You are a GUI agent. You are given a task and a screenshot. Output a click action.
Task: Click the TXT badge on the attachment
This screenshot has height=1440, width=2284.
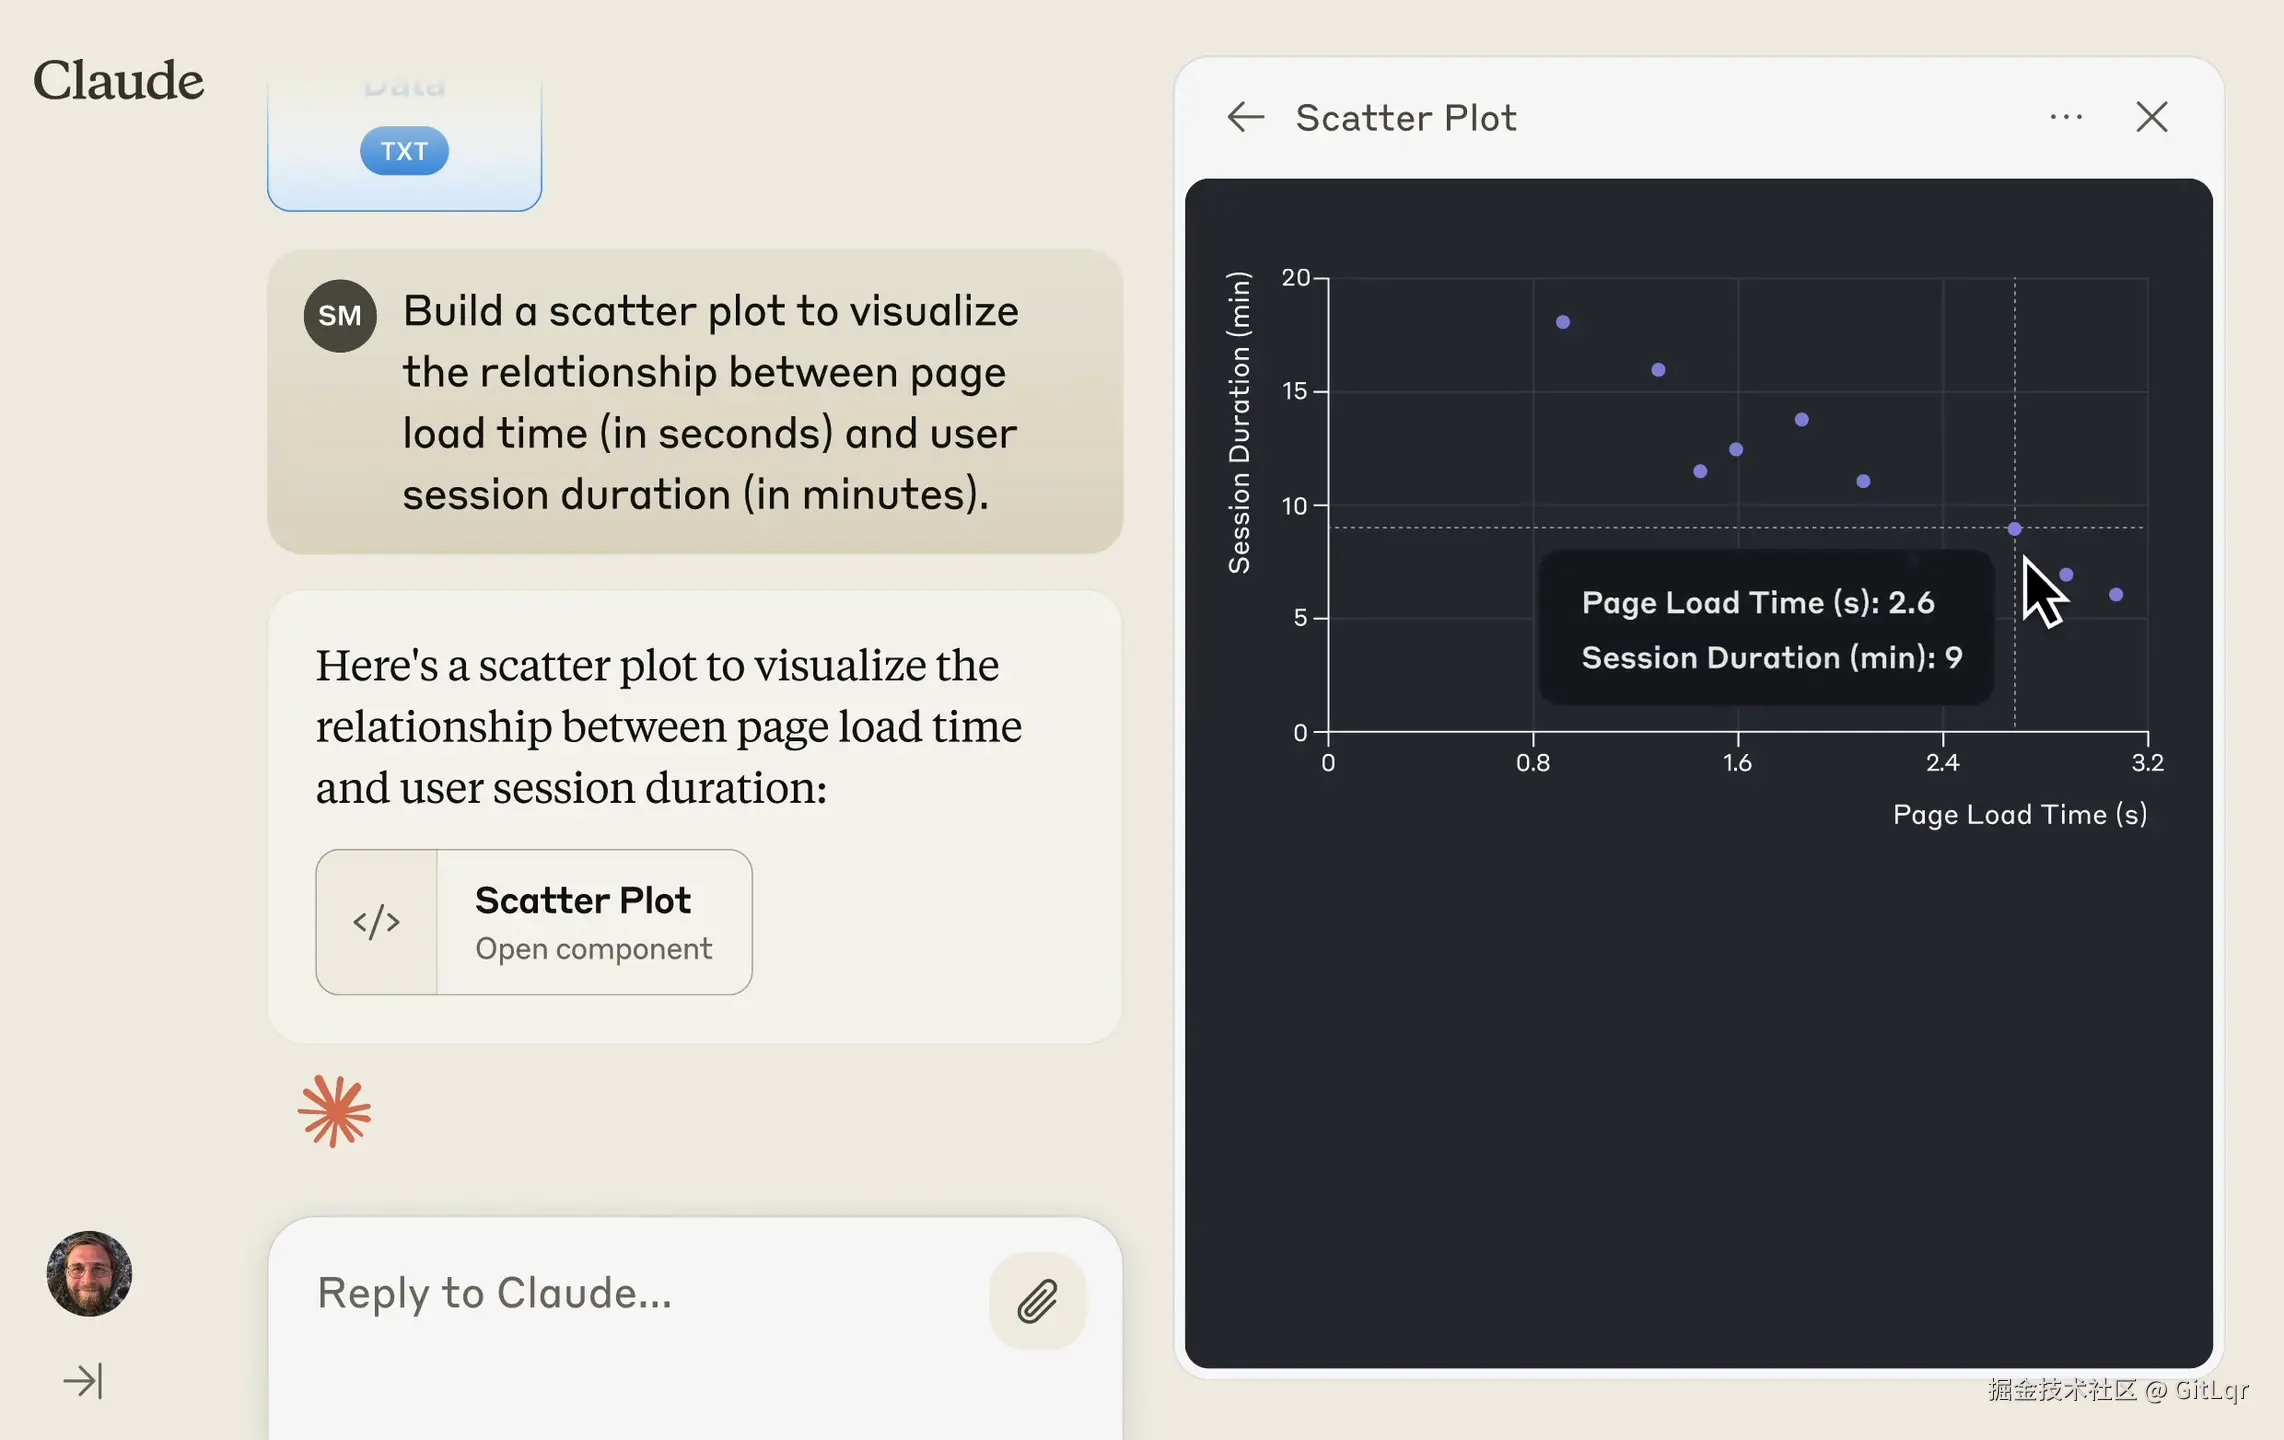(404, 151)
